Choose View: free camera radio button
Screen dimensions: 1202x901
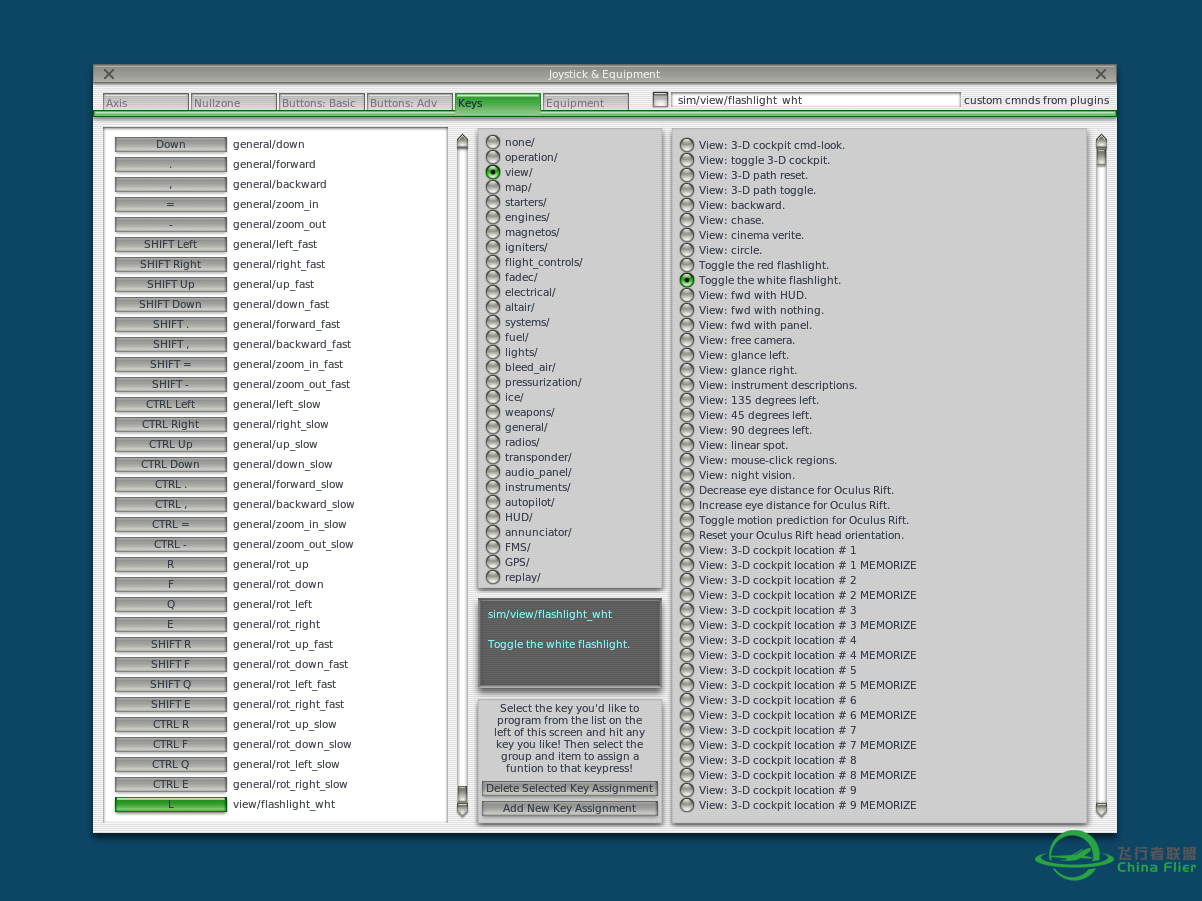687,340
